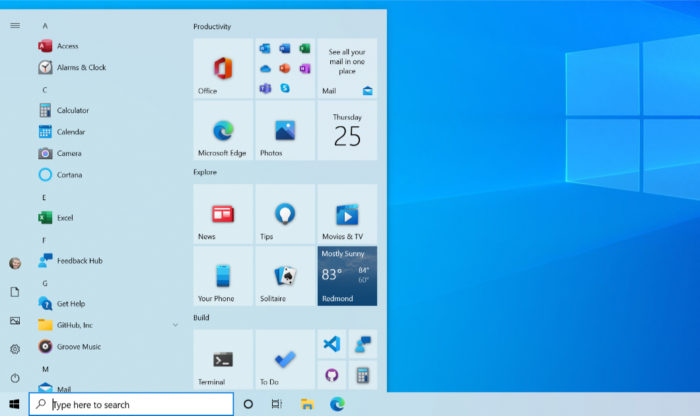The height and width of the screenshot is (416, 700).
Task: Open the News tile
Action: pos(223,214)
